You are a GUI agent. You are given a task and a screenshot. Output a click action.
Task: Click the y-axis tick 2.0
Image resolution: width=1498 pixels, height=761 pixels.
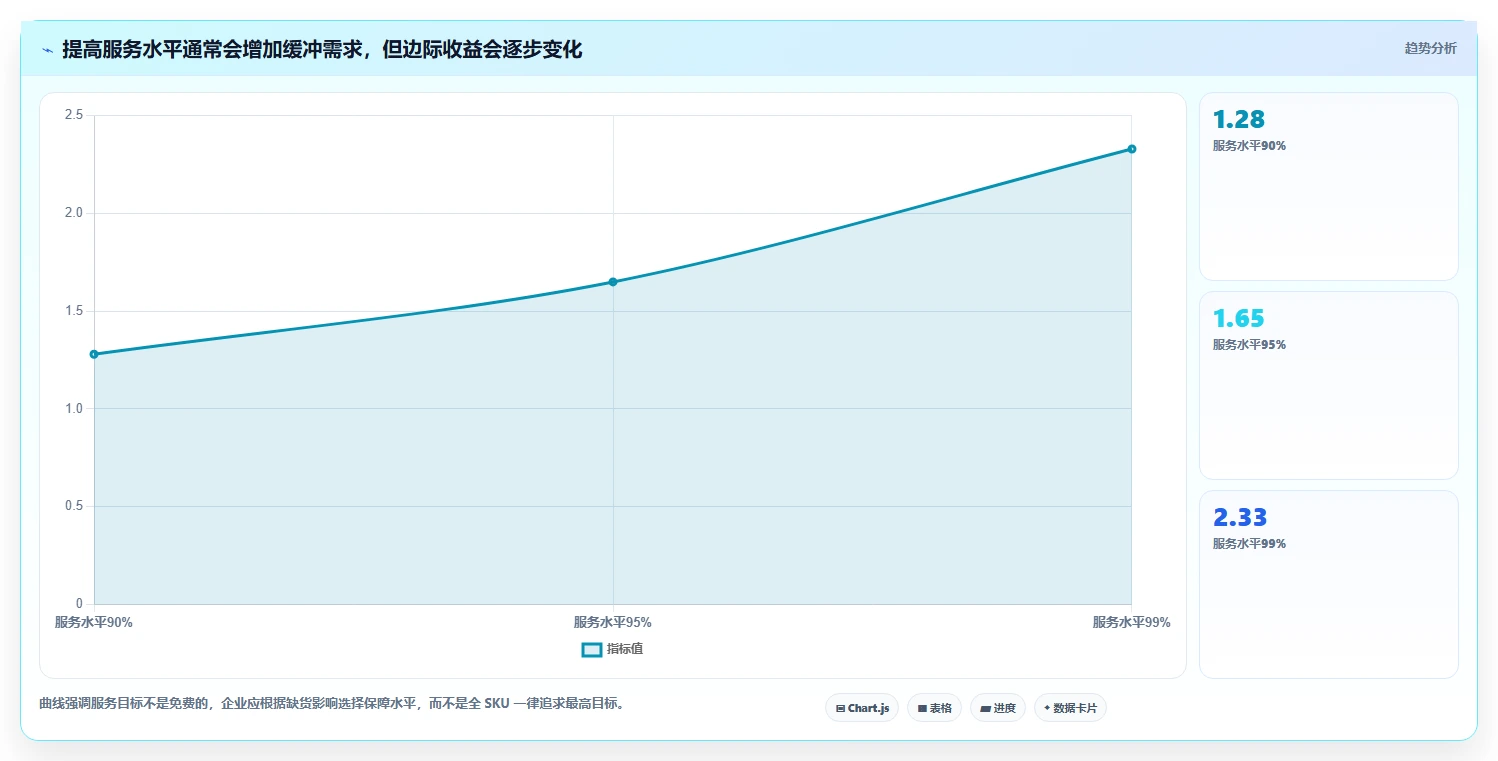click(x=73, y=213)
